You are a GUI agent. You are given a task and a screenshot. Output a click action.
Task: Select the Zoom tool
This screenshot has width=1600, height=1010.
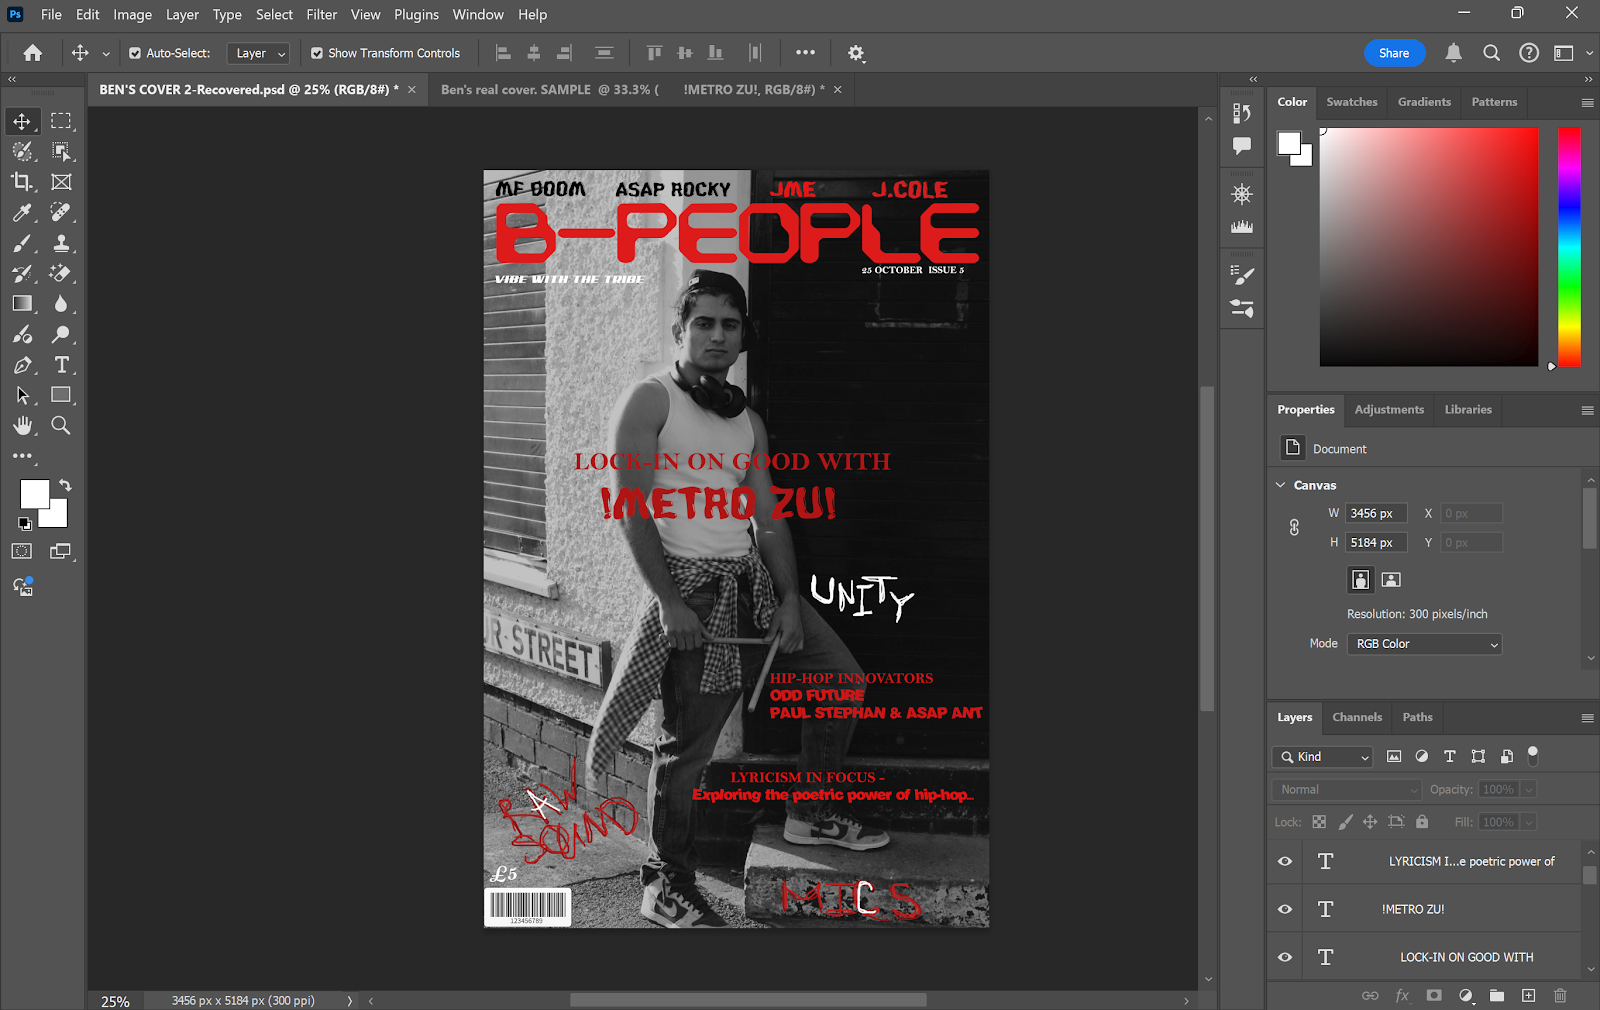[61, 426]
